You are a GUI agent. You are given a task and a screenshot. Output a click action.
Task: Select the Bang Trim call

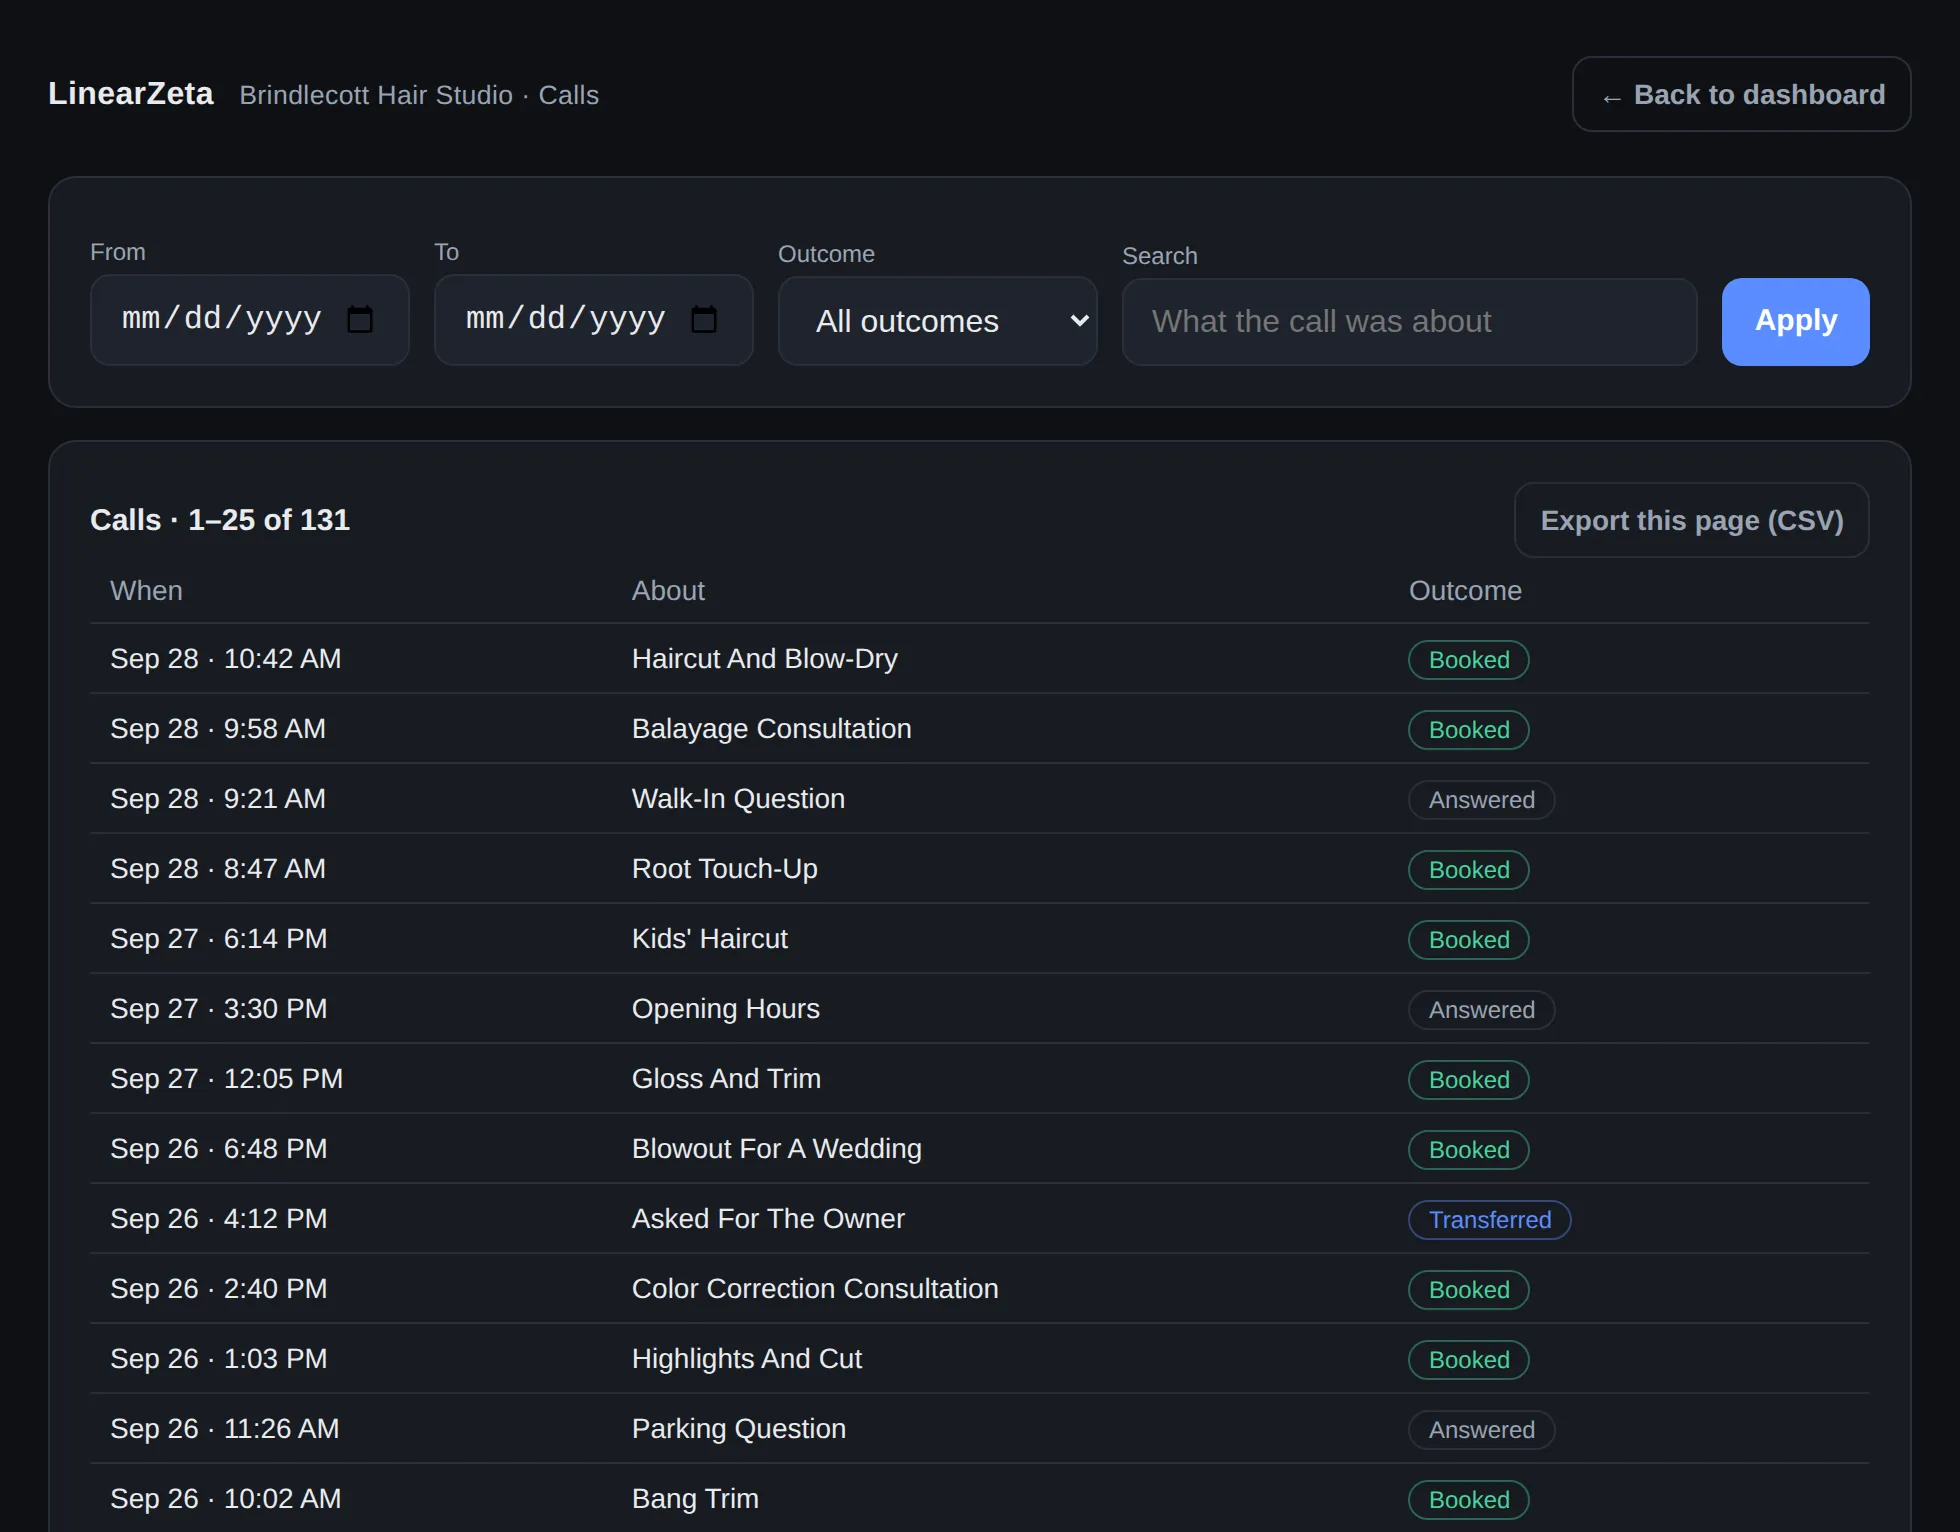[979, 1498]
